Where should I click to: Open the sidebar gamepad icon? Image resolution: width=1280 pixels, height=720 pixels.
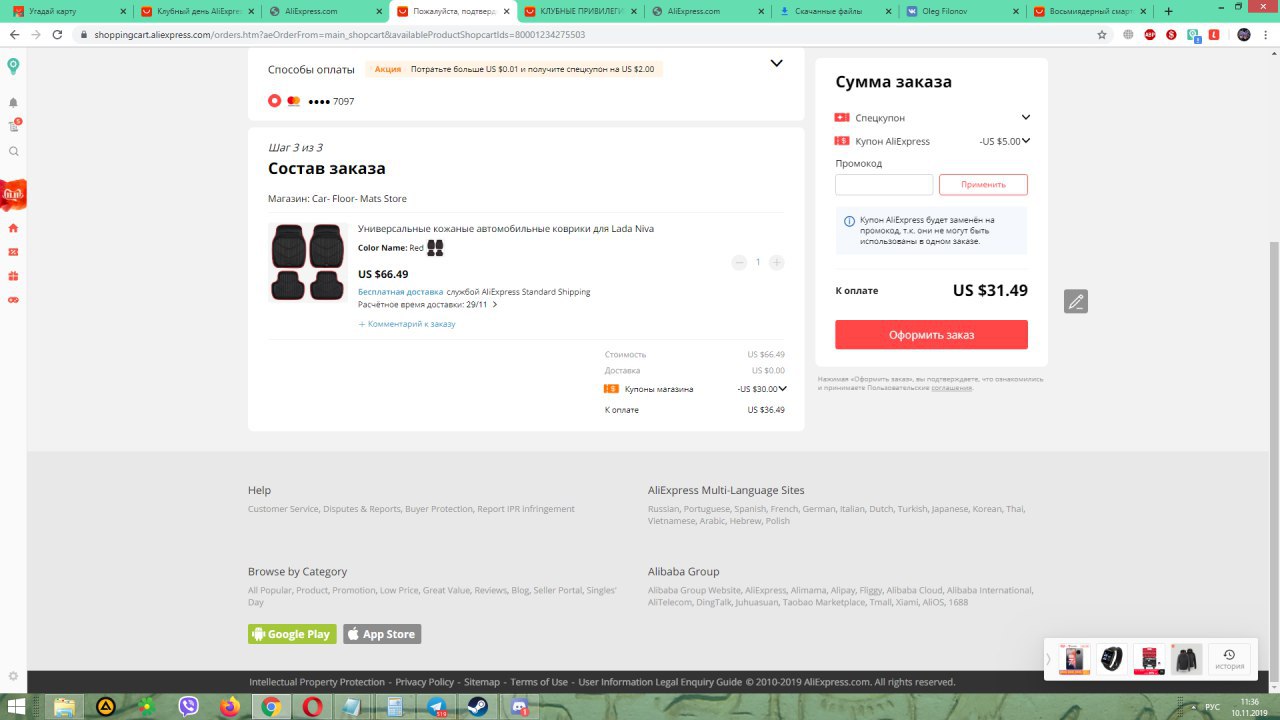point(13,300)
